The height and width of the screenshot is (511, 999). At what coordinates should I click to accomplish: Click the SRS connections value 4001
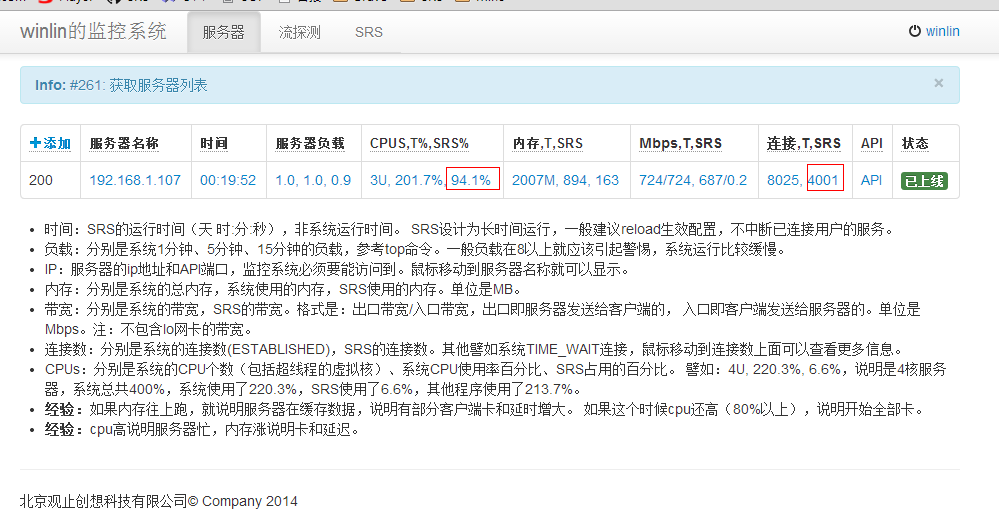824,180
